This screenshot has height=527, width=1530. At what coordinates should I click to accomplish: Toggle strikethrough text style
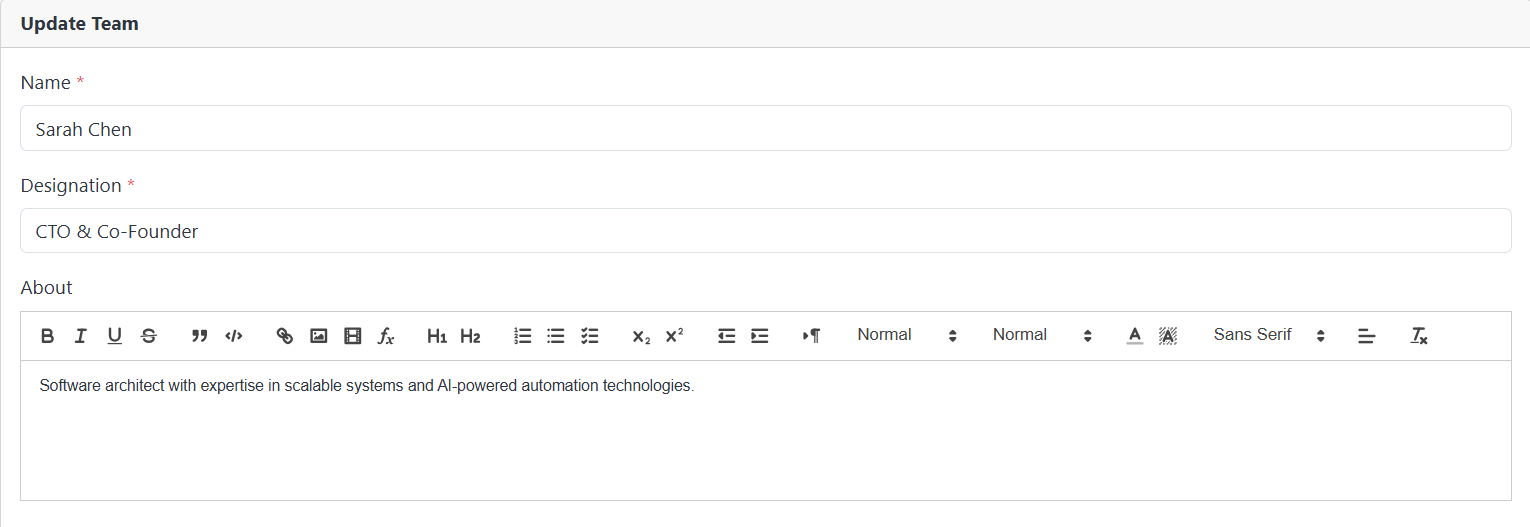(149, 336)
